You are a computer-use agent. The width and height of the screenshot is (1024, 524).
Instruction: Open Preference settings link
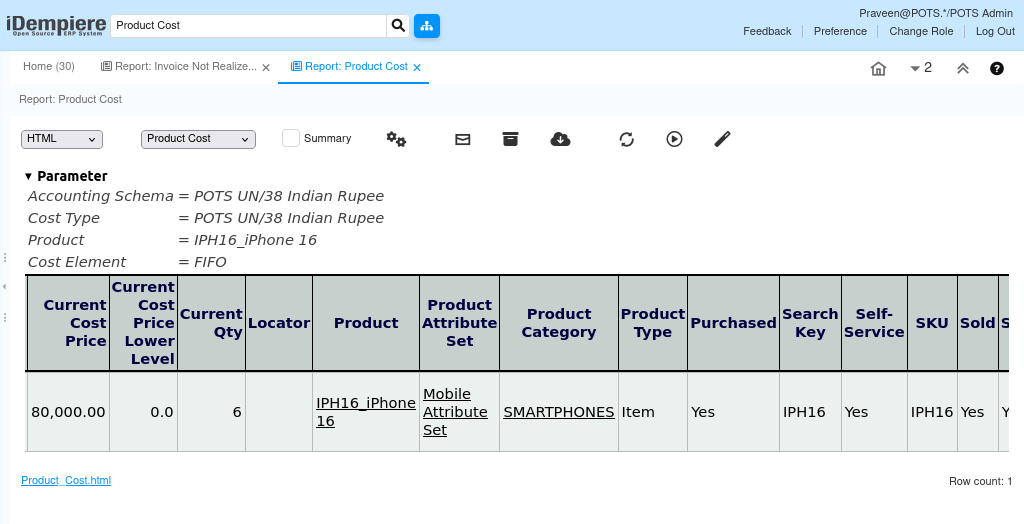tap(840, 31)
